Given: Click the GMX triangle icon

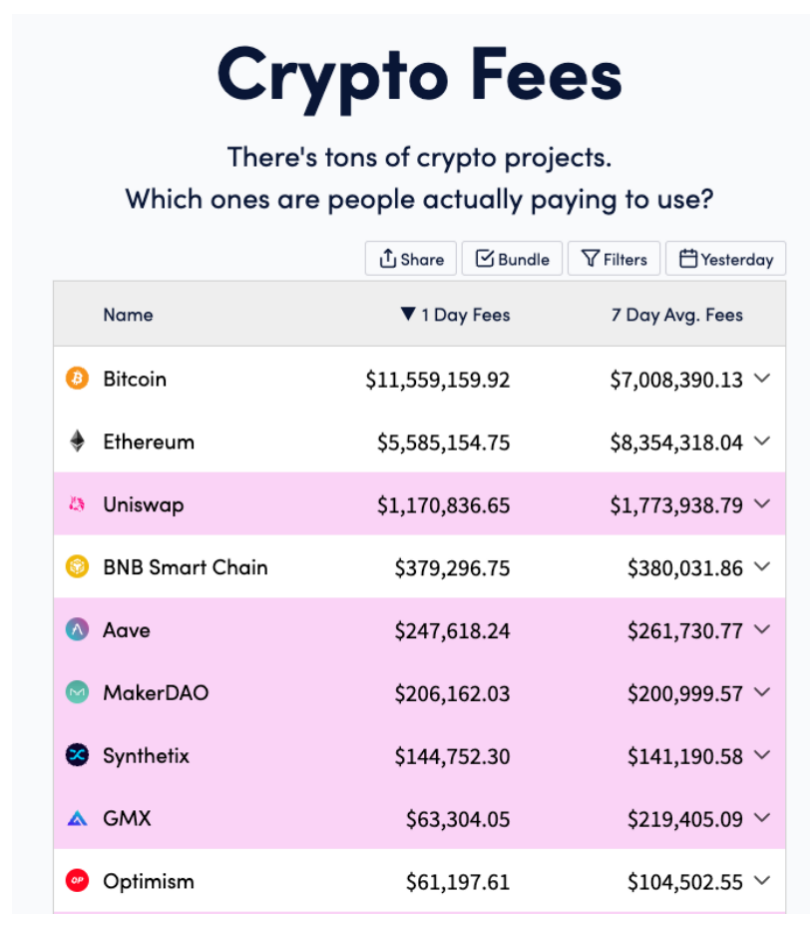Looking at the screenshot, I should [77, 819].
